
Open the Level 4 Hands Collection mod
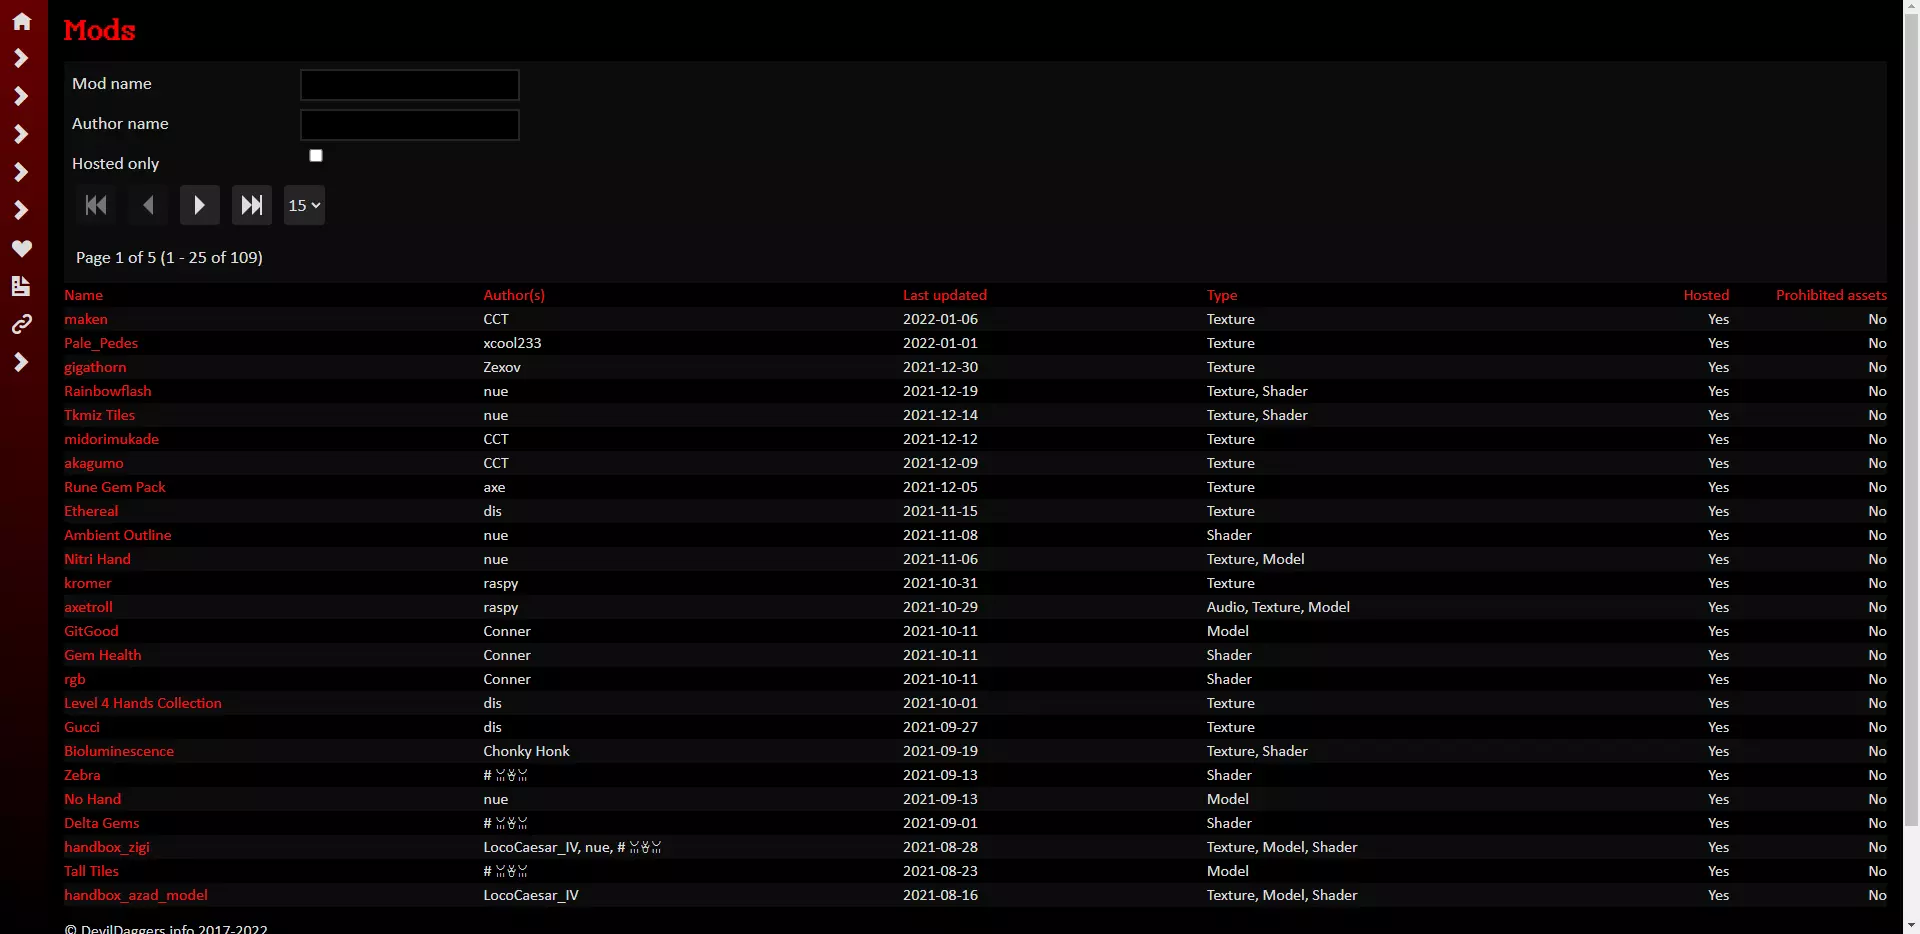click(x=143, y=703)
